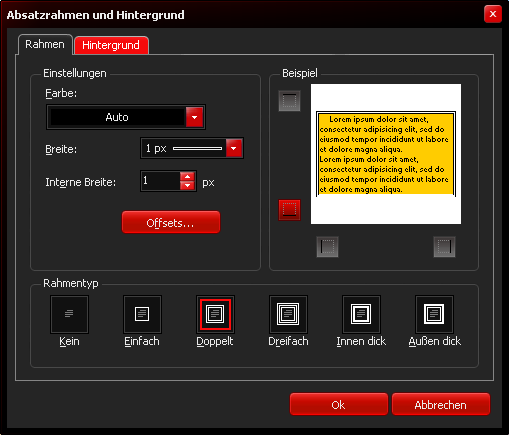The height and width of the screenshot is (435, 509).
Task: Decrease Interne Breite with down arrow
Action: [187, 185]
